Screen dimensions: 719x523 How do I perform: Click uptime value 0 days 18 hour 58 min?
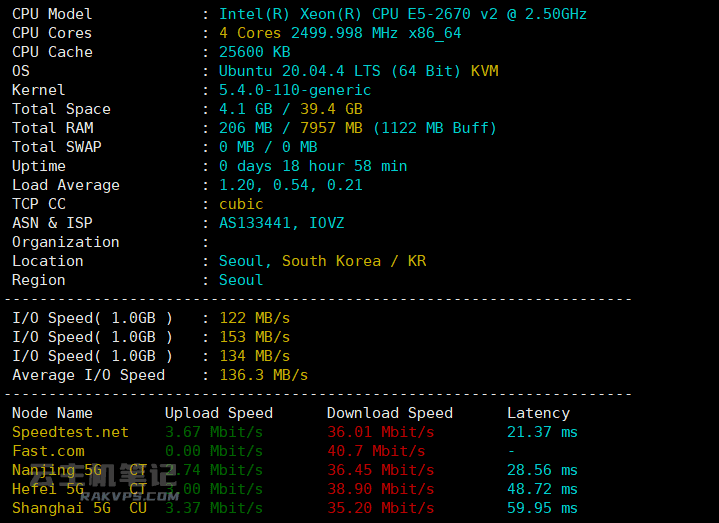[x=313, y=166]
